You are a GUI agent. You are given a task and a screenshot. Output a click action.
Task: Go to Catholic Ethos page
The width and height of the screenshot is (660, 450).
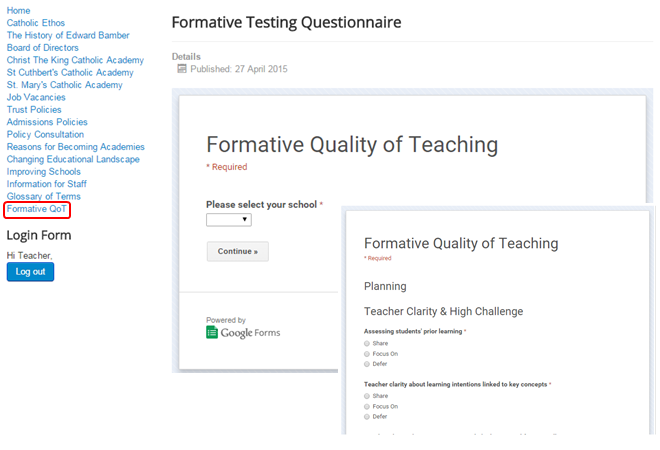tap(35, 23)
